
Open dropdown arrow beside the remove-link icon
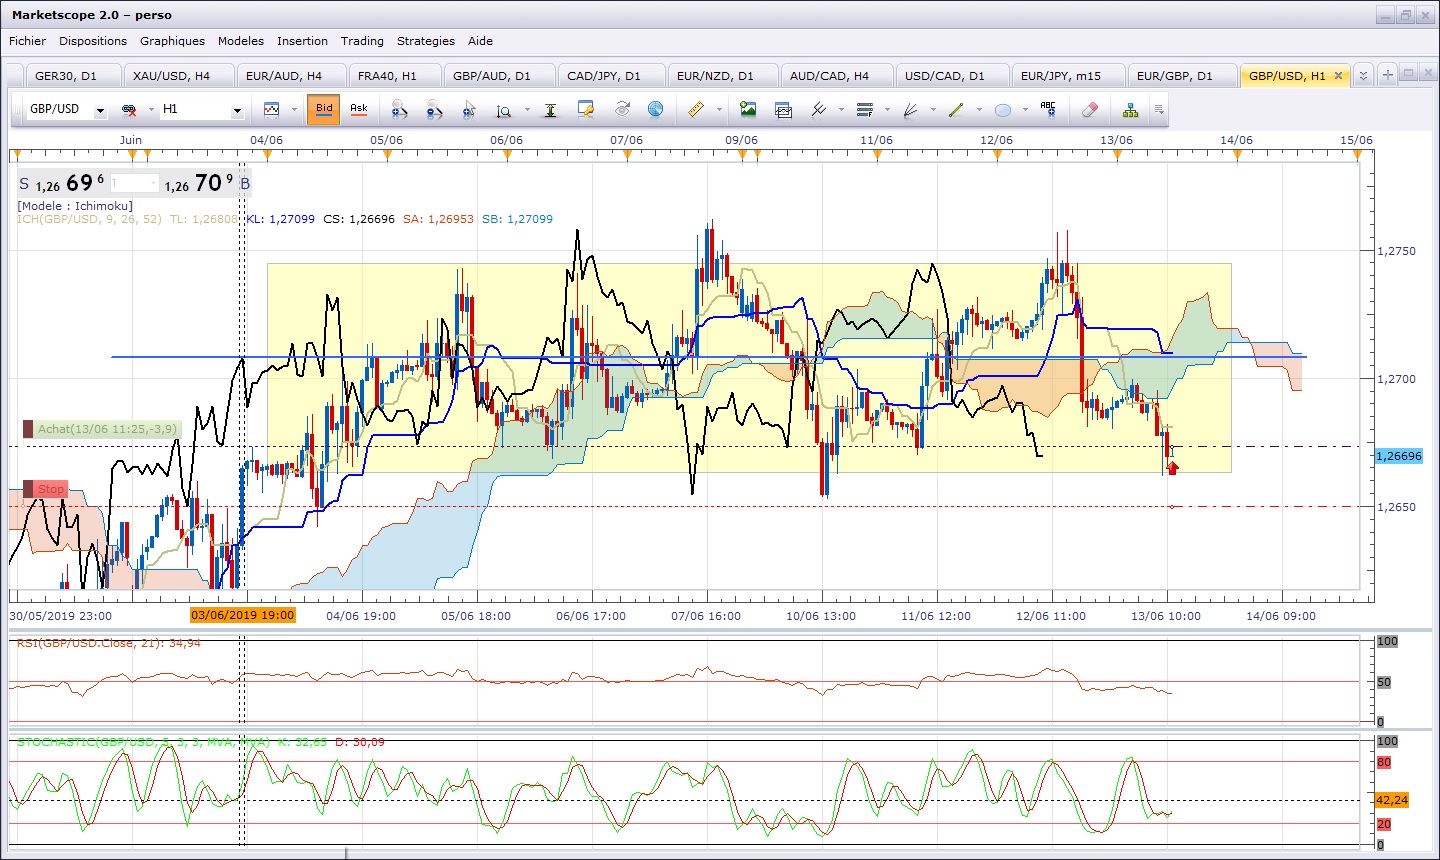coord(151,109)
